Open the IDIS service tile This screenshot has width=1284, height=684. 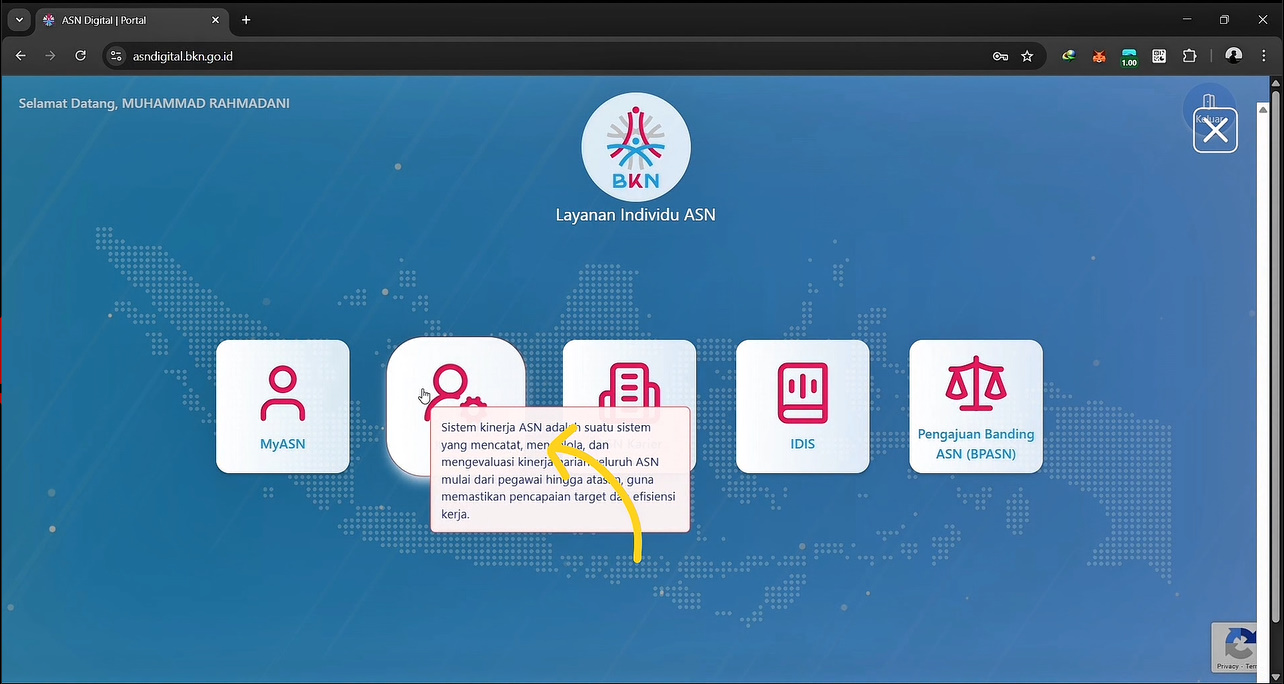802,406
